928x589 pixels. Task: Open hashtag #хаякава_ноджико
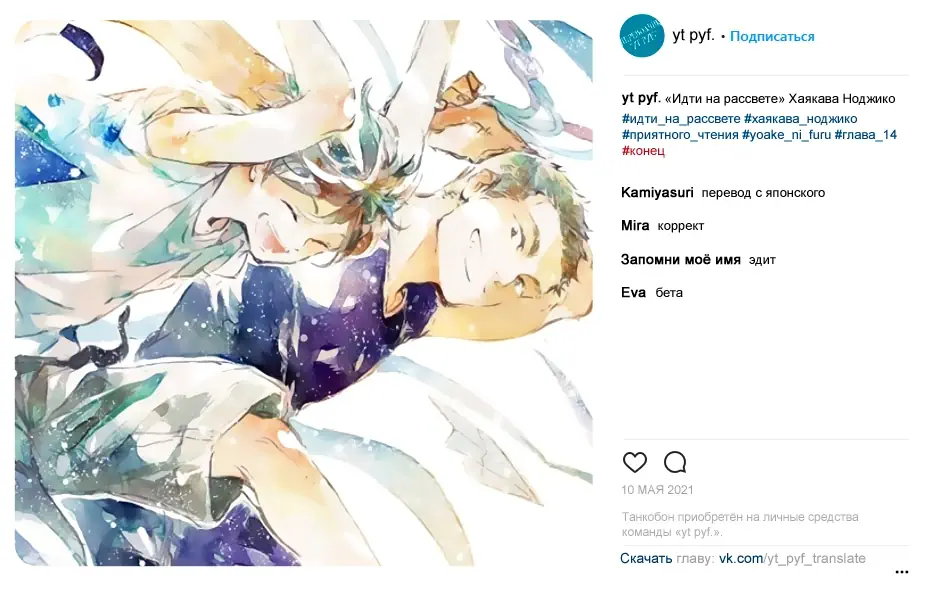click(800, 119)
